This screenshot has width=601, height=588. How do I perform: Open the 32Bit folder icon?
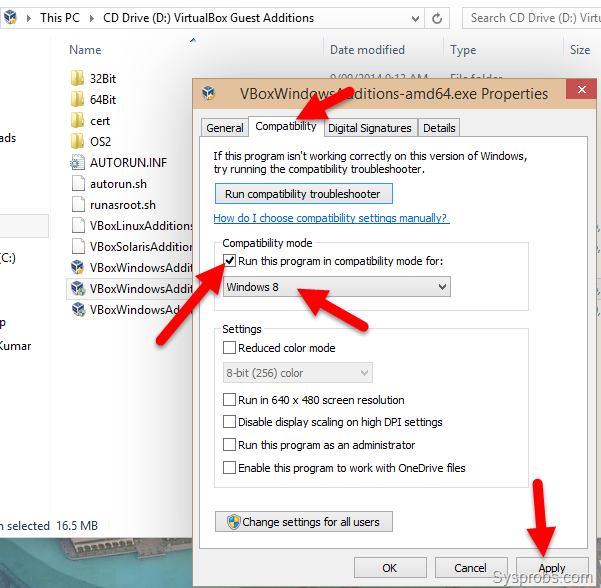[x=77, y=78]
